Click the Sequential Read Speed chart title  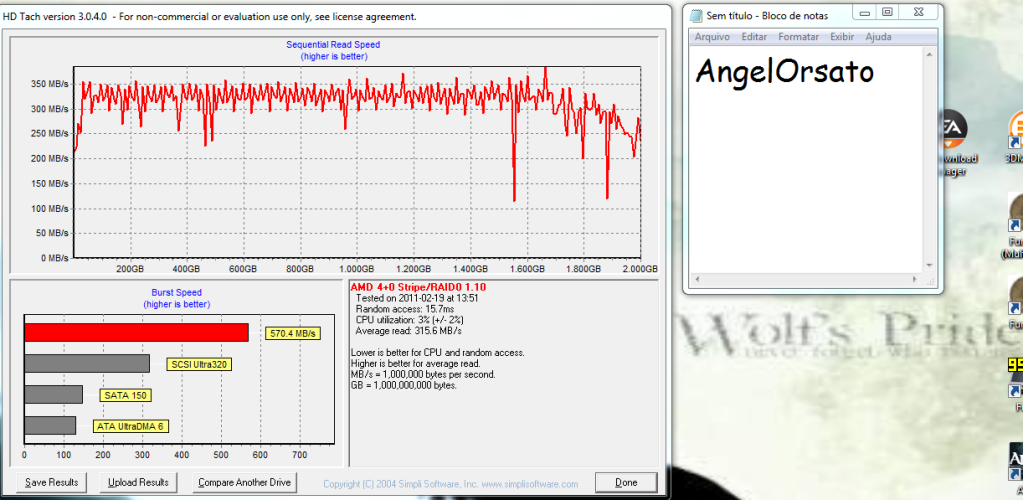[x=333, y=44]
